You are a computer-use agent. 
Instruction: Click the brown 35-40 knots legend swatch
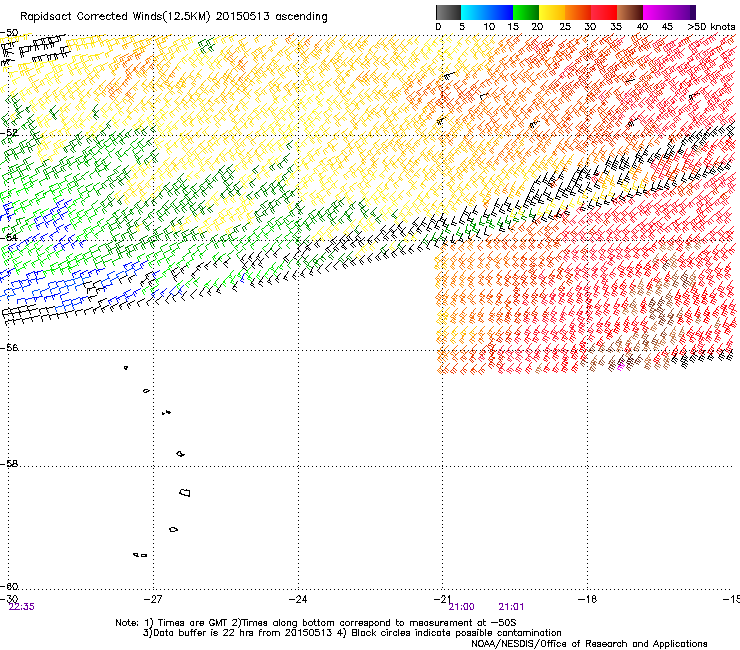[x=630, y=12]
